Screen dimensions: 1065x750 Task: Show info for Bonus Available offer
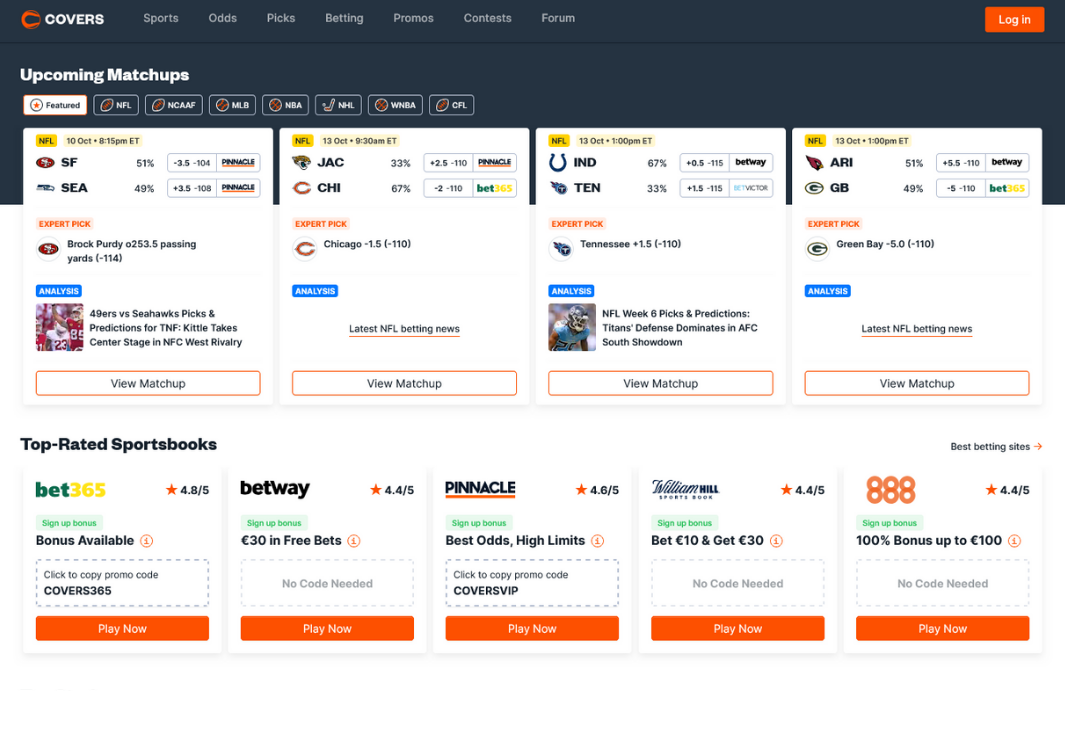(x=147, y=541)
